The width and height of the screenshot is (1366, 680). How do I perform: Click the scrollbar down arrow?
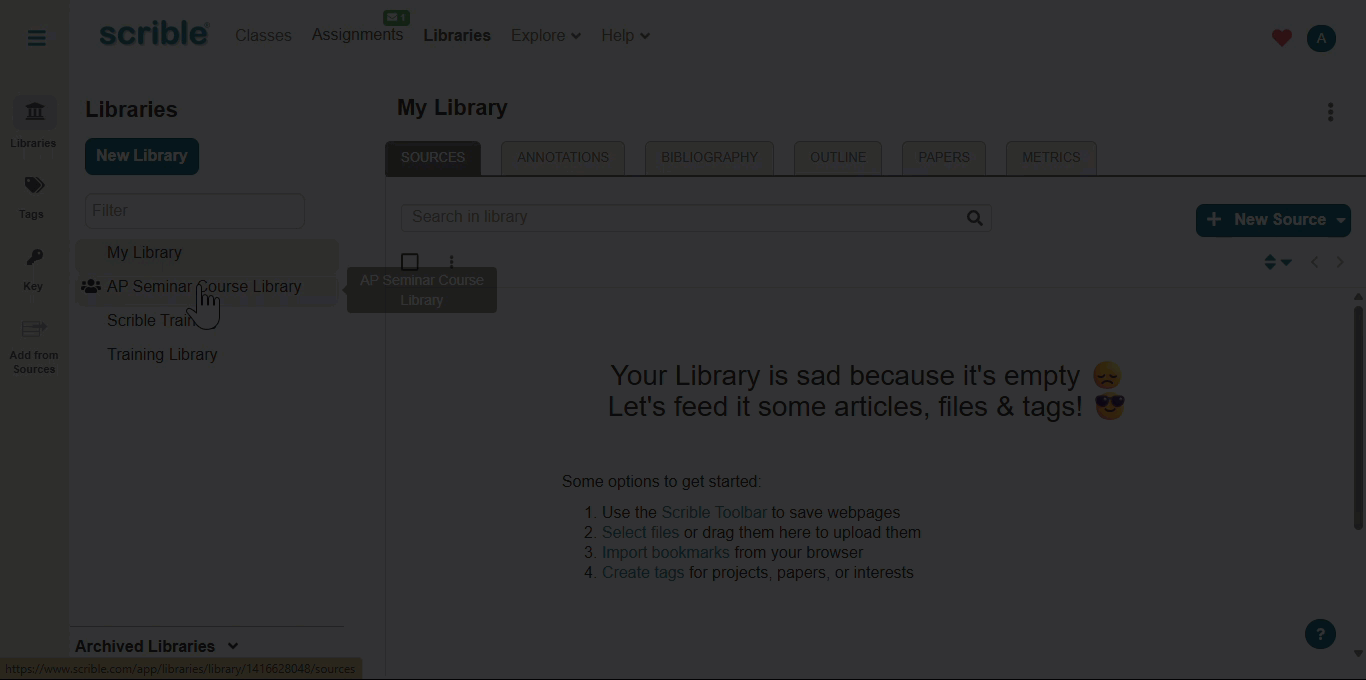point(1358,654)
